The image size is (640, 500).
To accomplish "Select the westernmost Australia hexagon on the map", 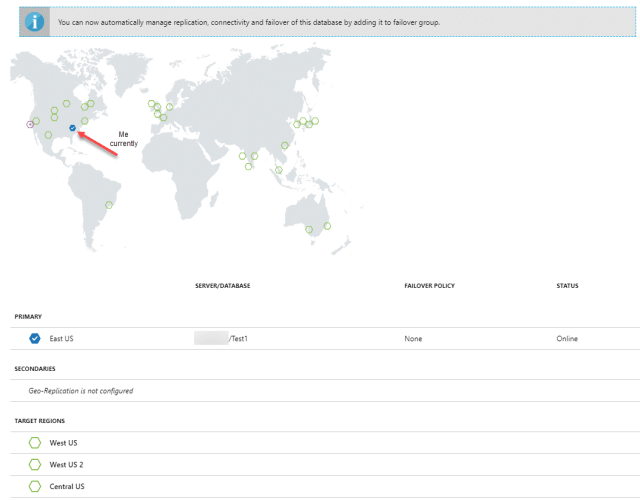I will click(x=309, y=229).
